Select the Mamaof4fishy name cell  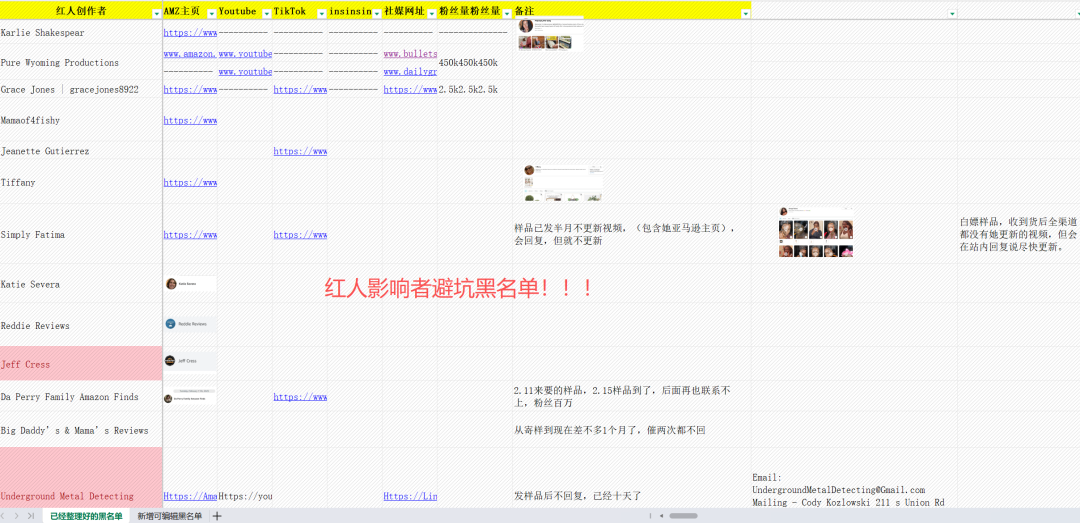81,121
